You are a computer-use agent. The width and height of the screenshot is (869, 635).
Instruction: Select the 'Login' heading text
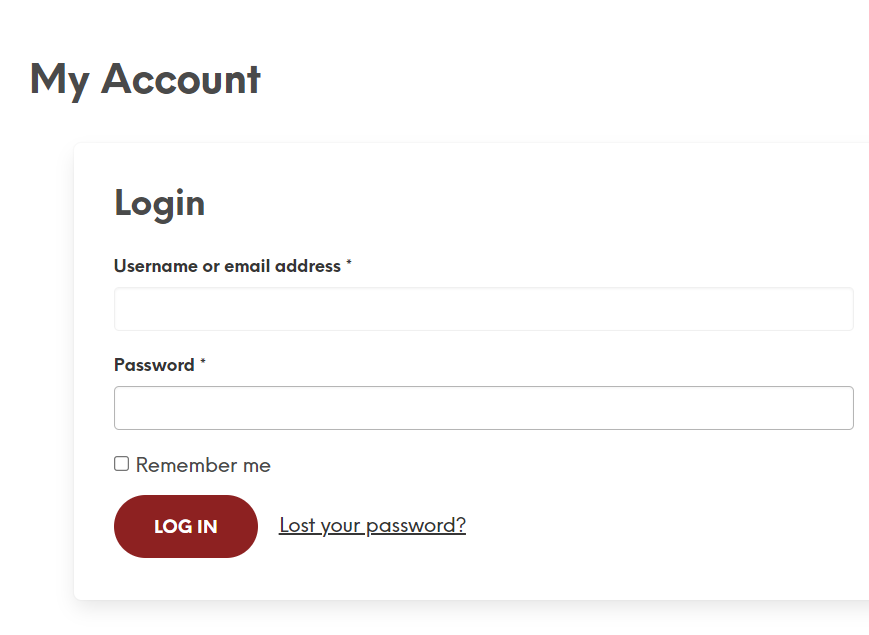click(x=160, y=204)
